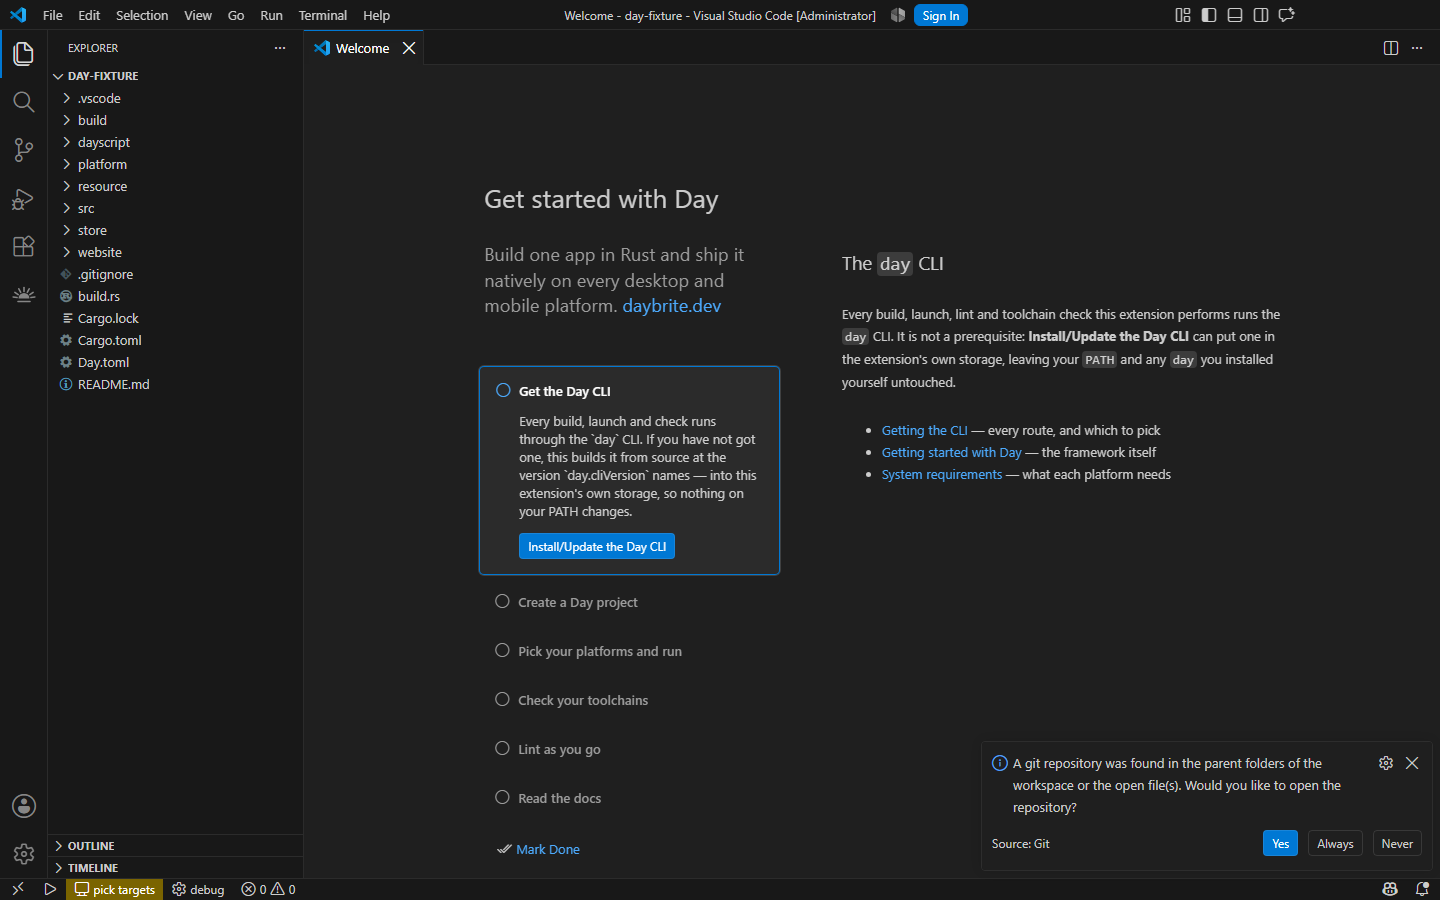Viewport: 1440px width, 900px height.
Task: Select Check your toolchains step
Action: coord(629,700)
